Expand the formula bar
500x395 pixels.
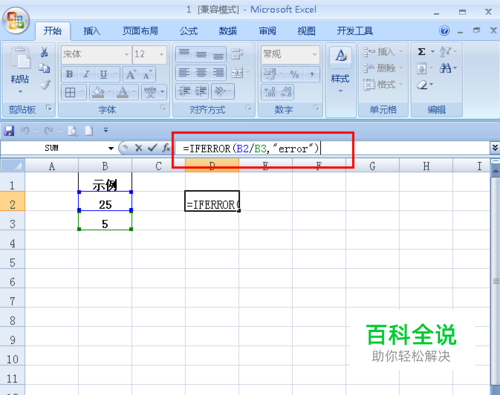(495, 148)
